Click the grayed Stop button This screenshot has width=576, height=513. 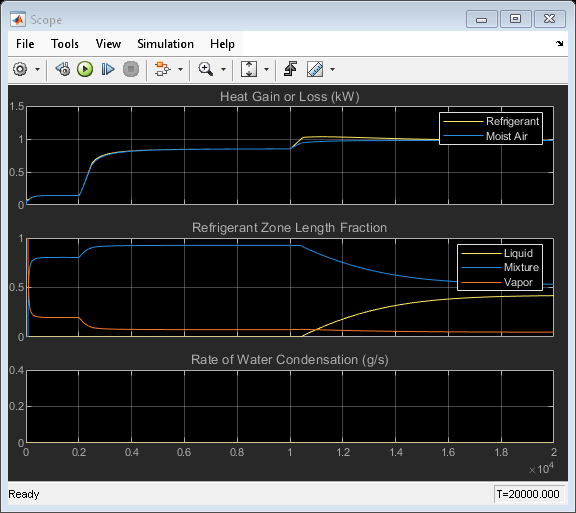tap(131, 69)
